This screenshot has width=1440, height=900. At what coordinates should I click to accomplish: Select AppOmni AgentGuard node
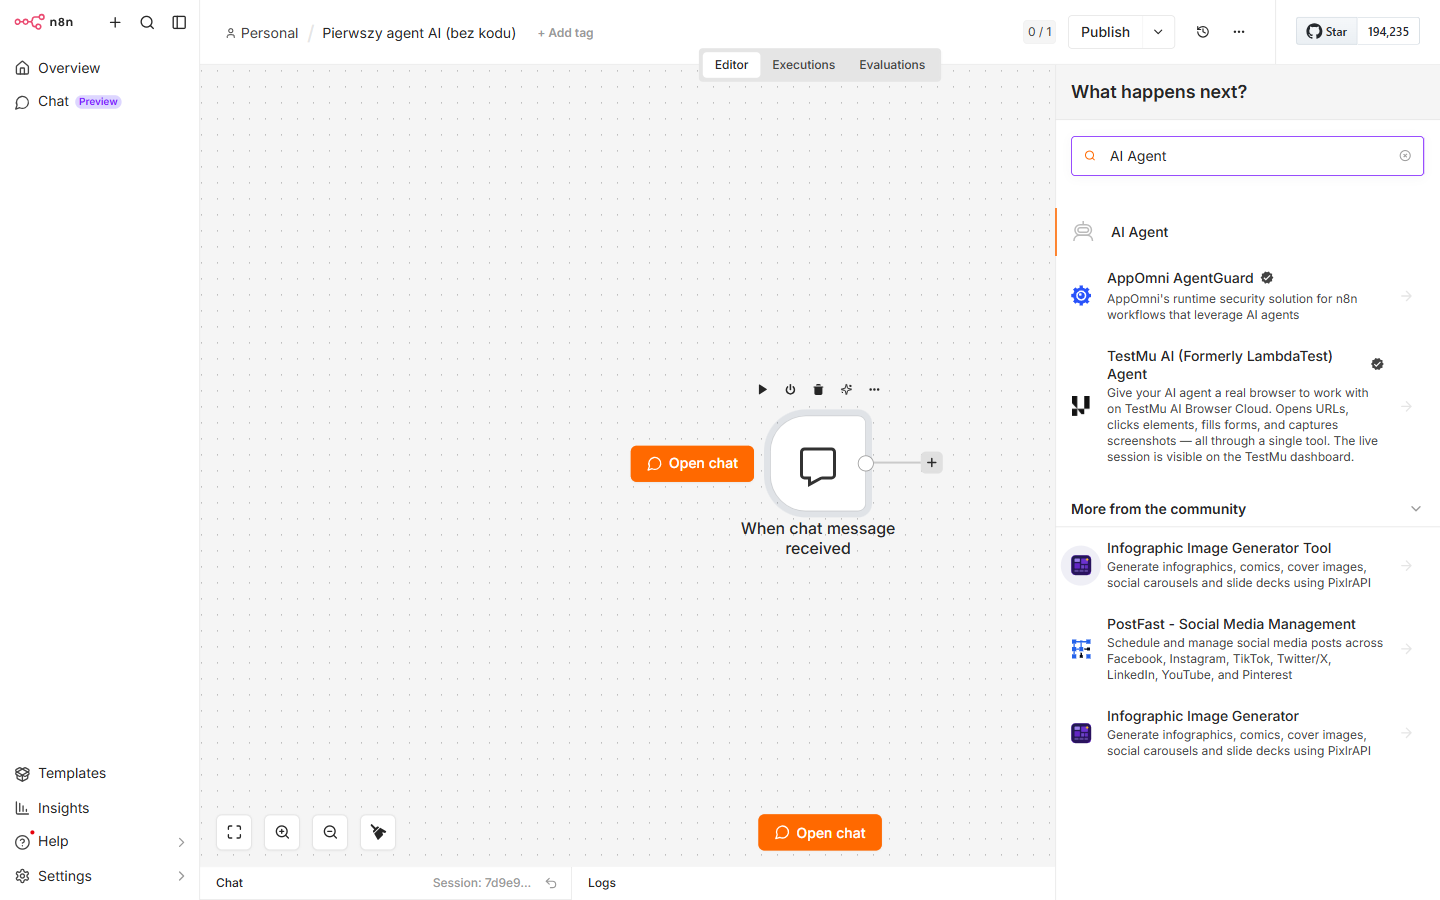coord(1248,296)
